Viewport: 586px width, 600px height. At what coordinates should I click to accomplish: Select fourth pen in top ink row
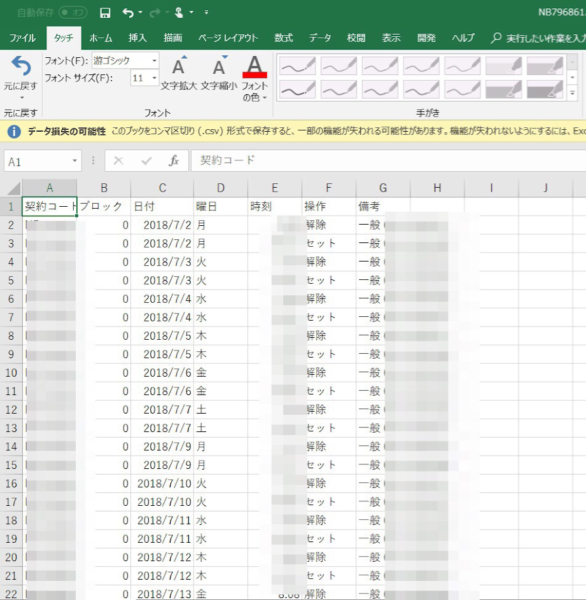pos(421,66)
